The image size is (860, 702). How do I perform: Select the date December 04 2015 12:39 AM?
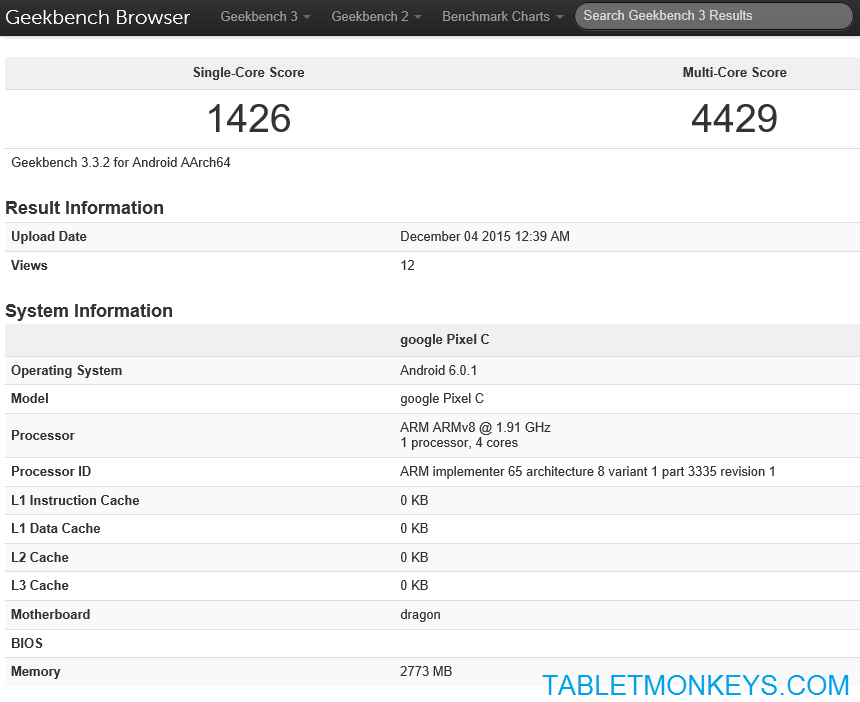pos(485,236)
